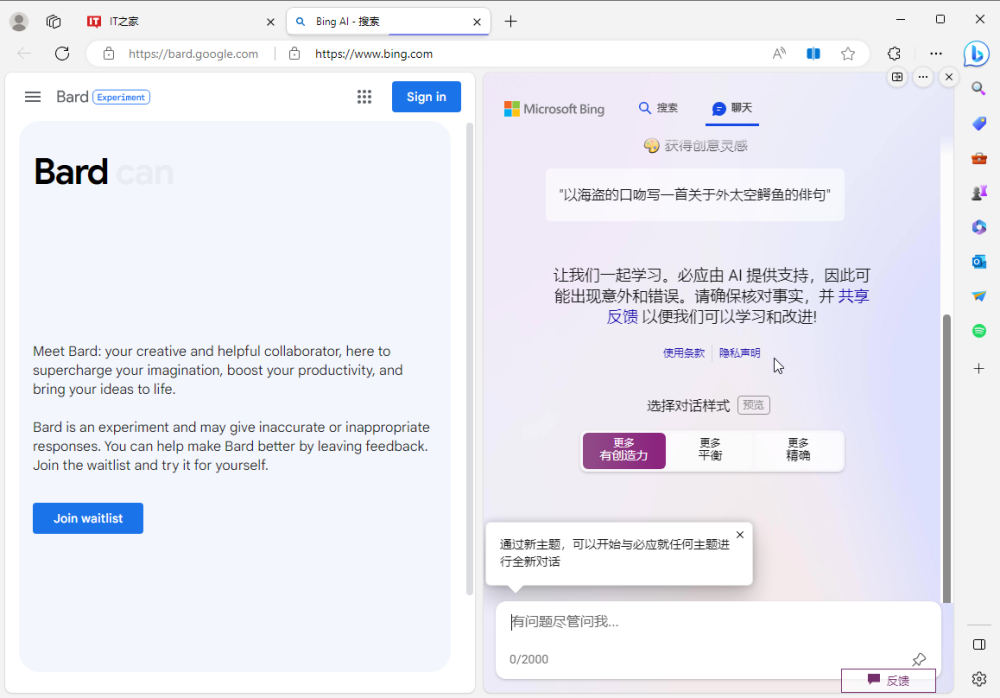Switch to the 聊天 chat tab
1000x698 pixels.
pos(732,108)
